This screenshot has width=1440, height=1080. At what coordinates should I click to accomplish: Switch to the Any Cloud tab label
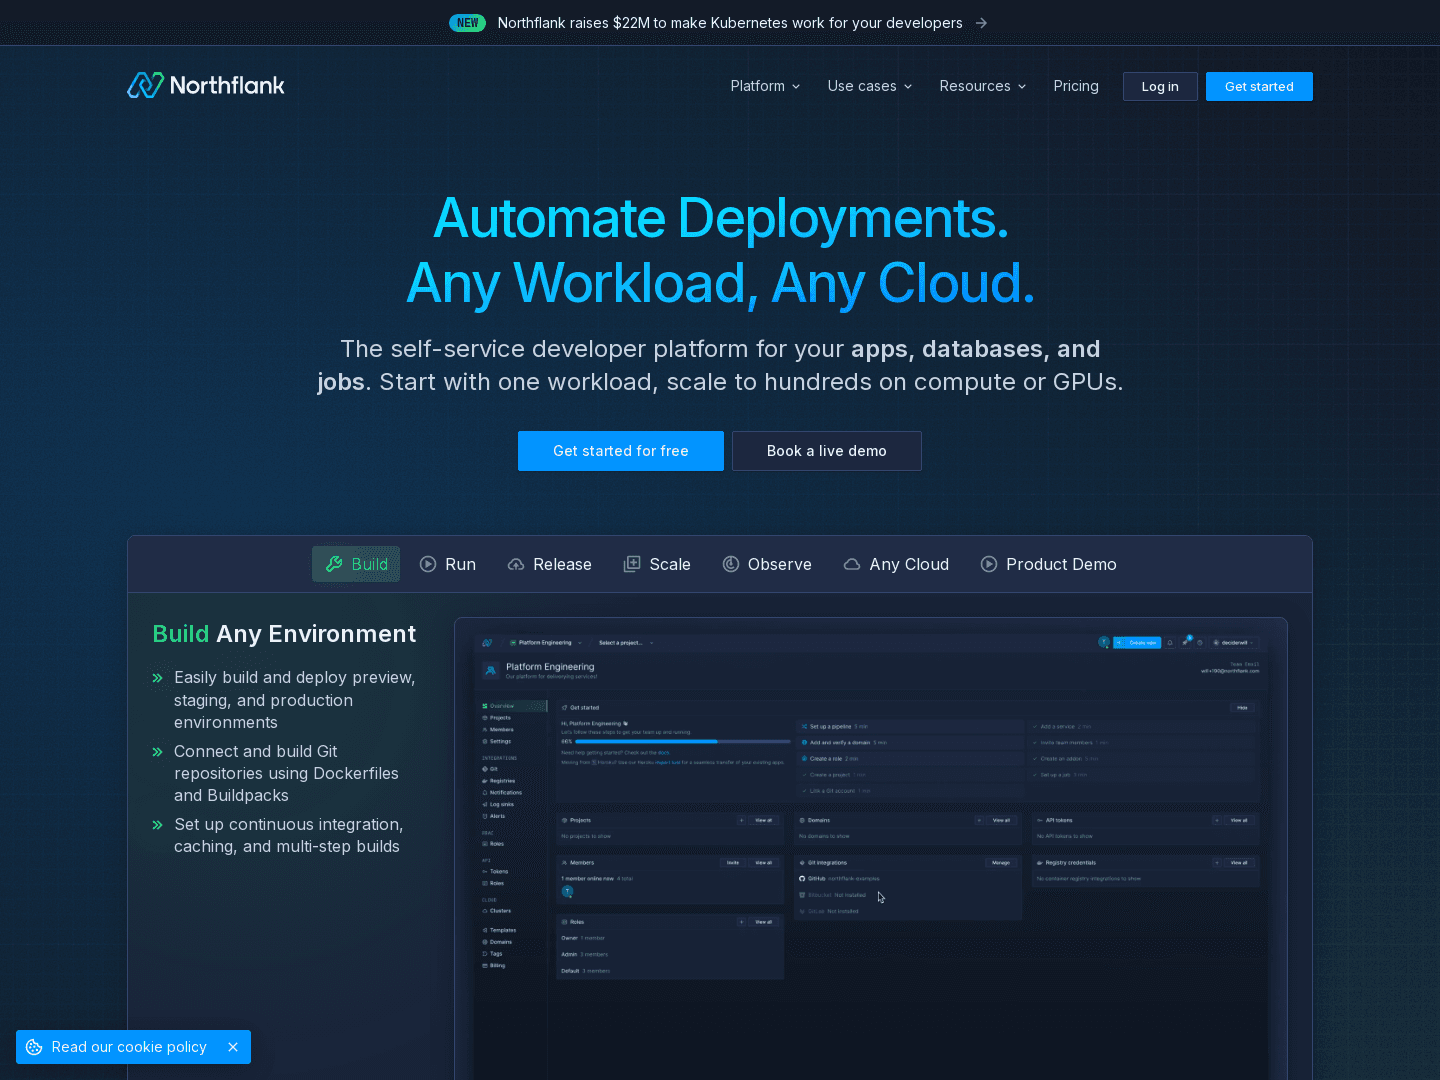909,564
